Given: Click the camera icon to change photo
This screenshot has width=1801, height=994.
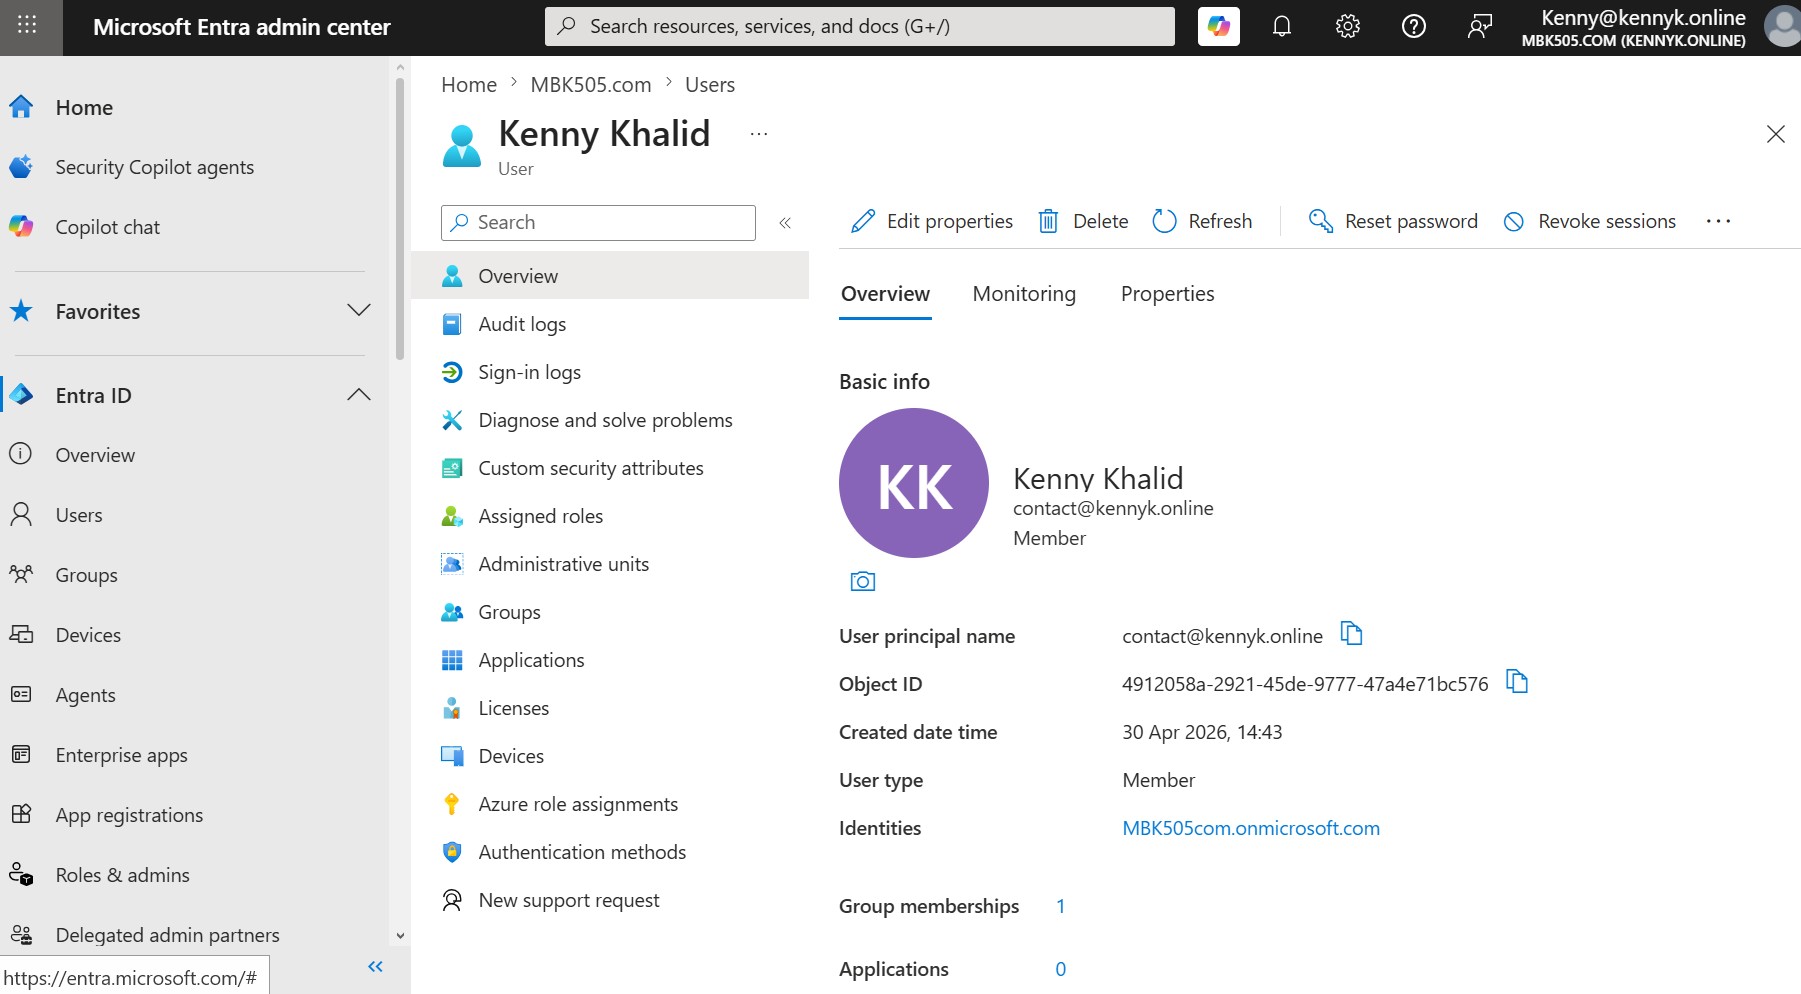Looking at the screenshot, I should pyautogui.click(x=862, y=581).
